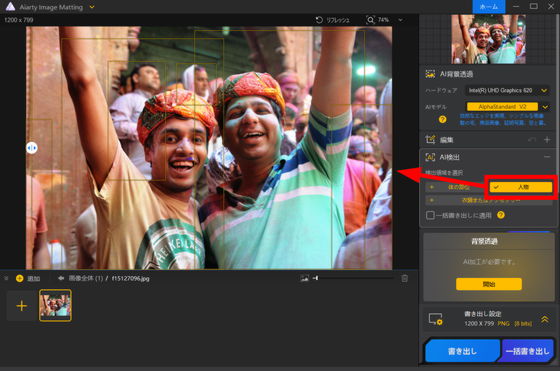Viewport: 560px width, 371px height.
Task: Click the trash delete icon
Action: pos(404,278)
